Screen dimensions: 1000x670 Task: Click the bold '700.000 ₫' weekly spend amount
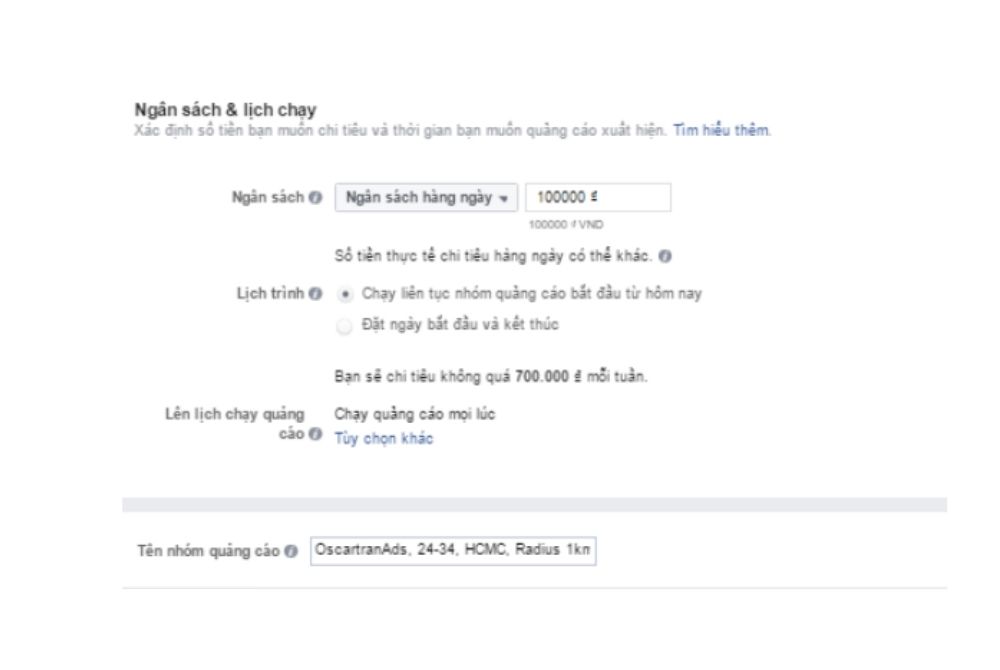[548, 377]
